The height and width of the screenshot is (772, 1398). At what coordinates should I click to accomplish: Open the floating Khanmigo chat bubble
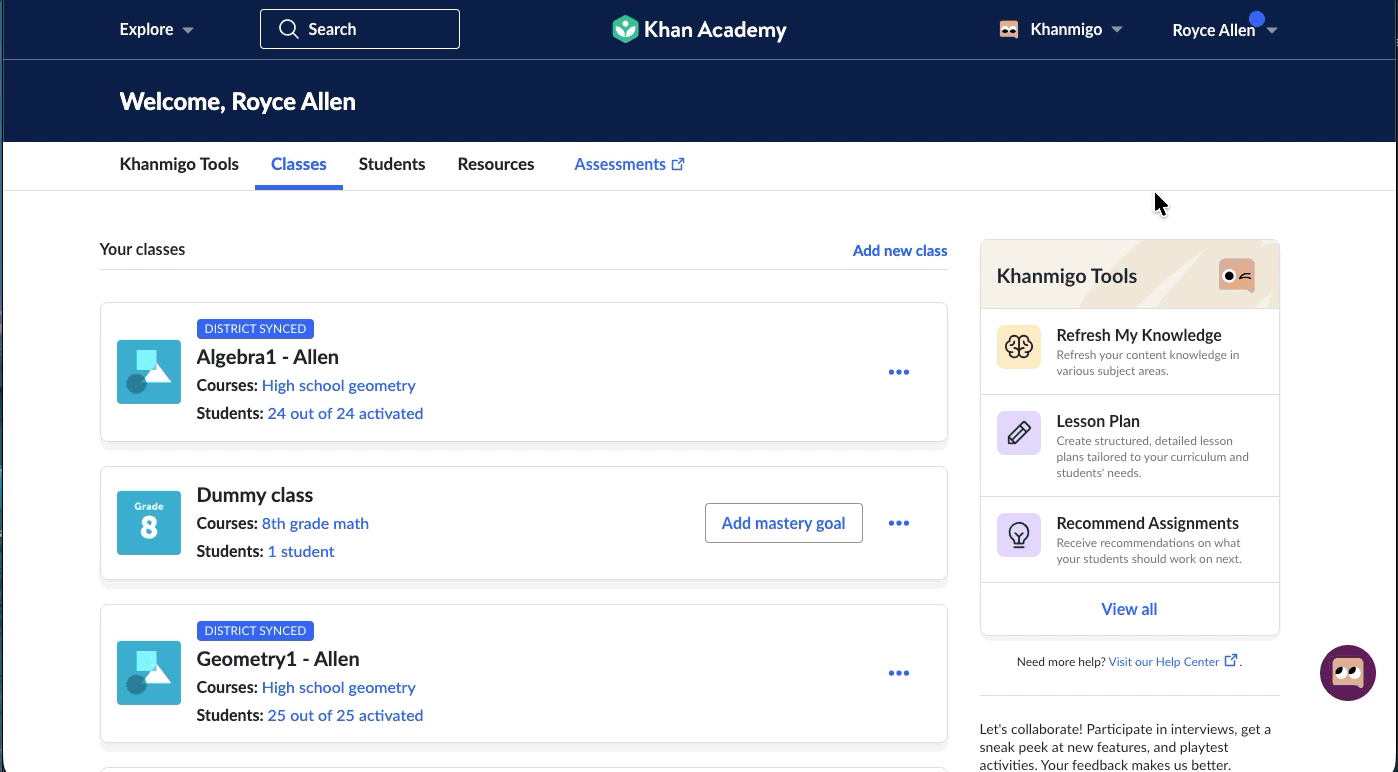pyautogui.click(x=1348, y=673)
